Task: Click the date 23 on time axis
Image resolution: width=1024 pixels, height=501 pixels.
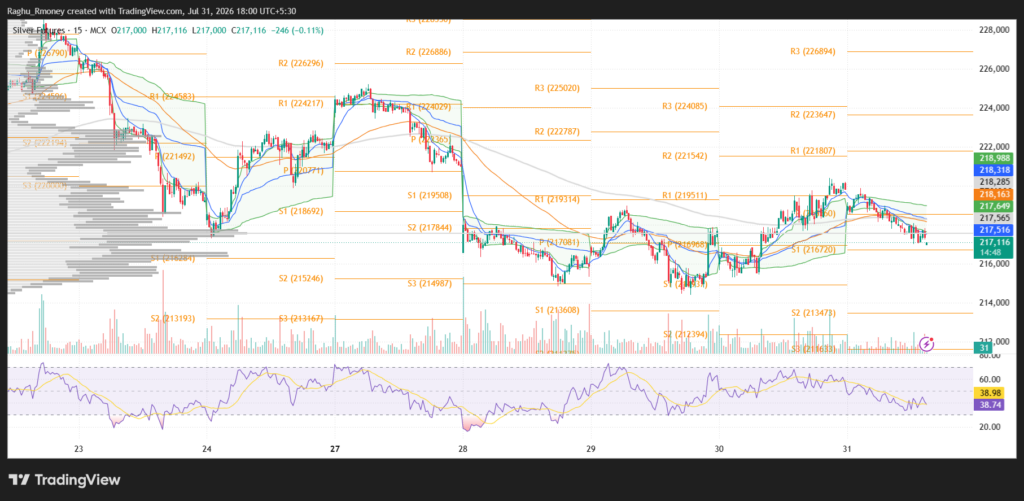Action: 78,449
